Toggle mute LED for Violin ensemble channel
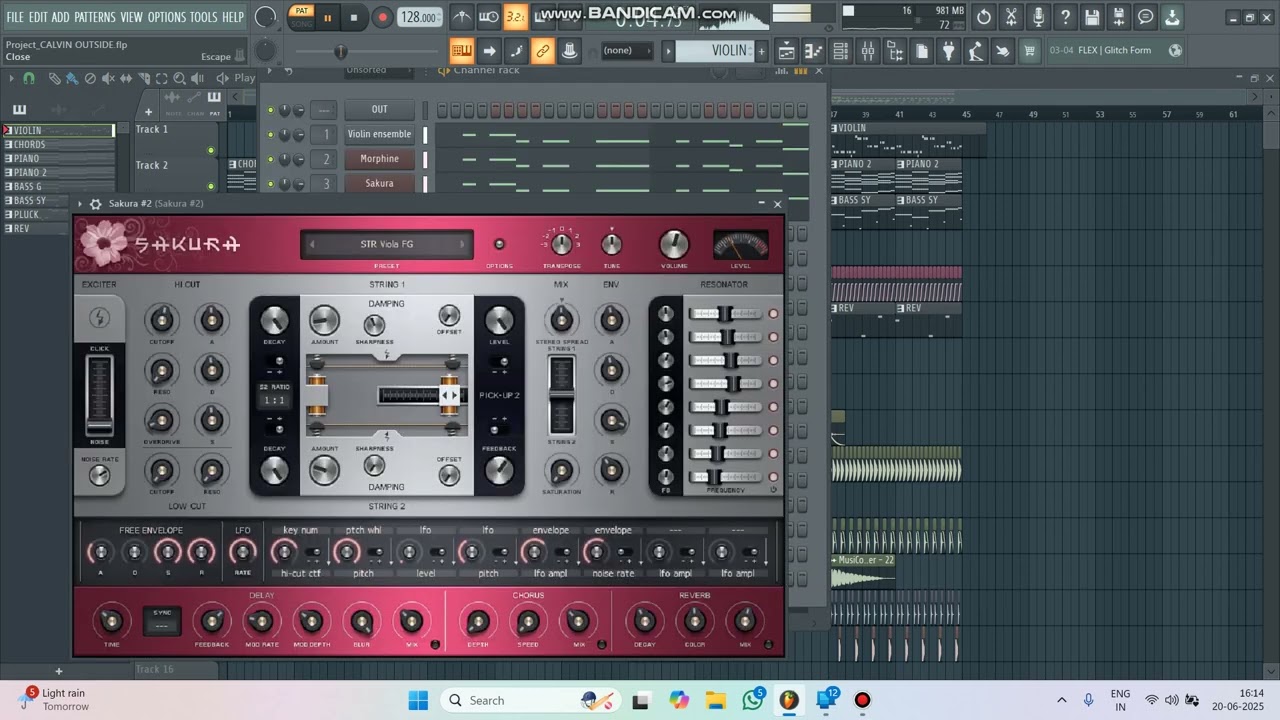Screen dimensions: 1280x720 coord(270,134)
